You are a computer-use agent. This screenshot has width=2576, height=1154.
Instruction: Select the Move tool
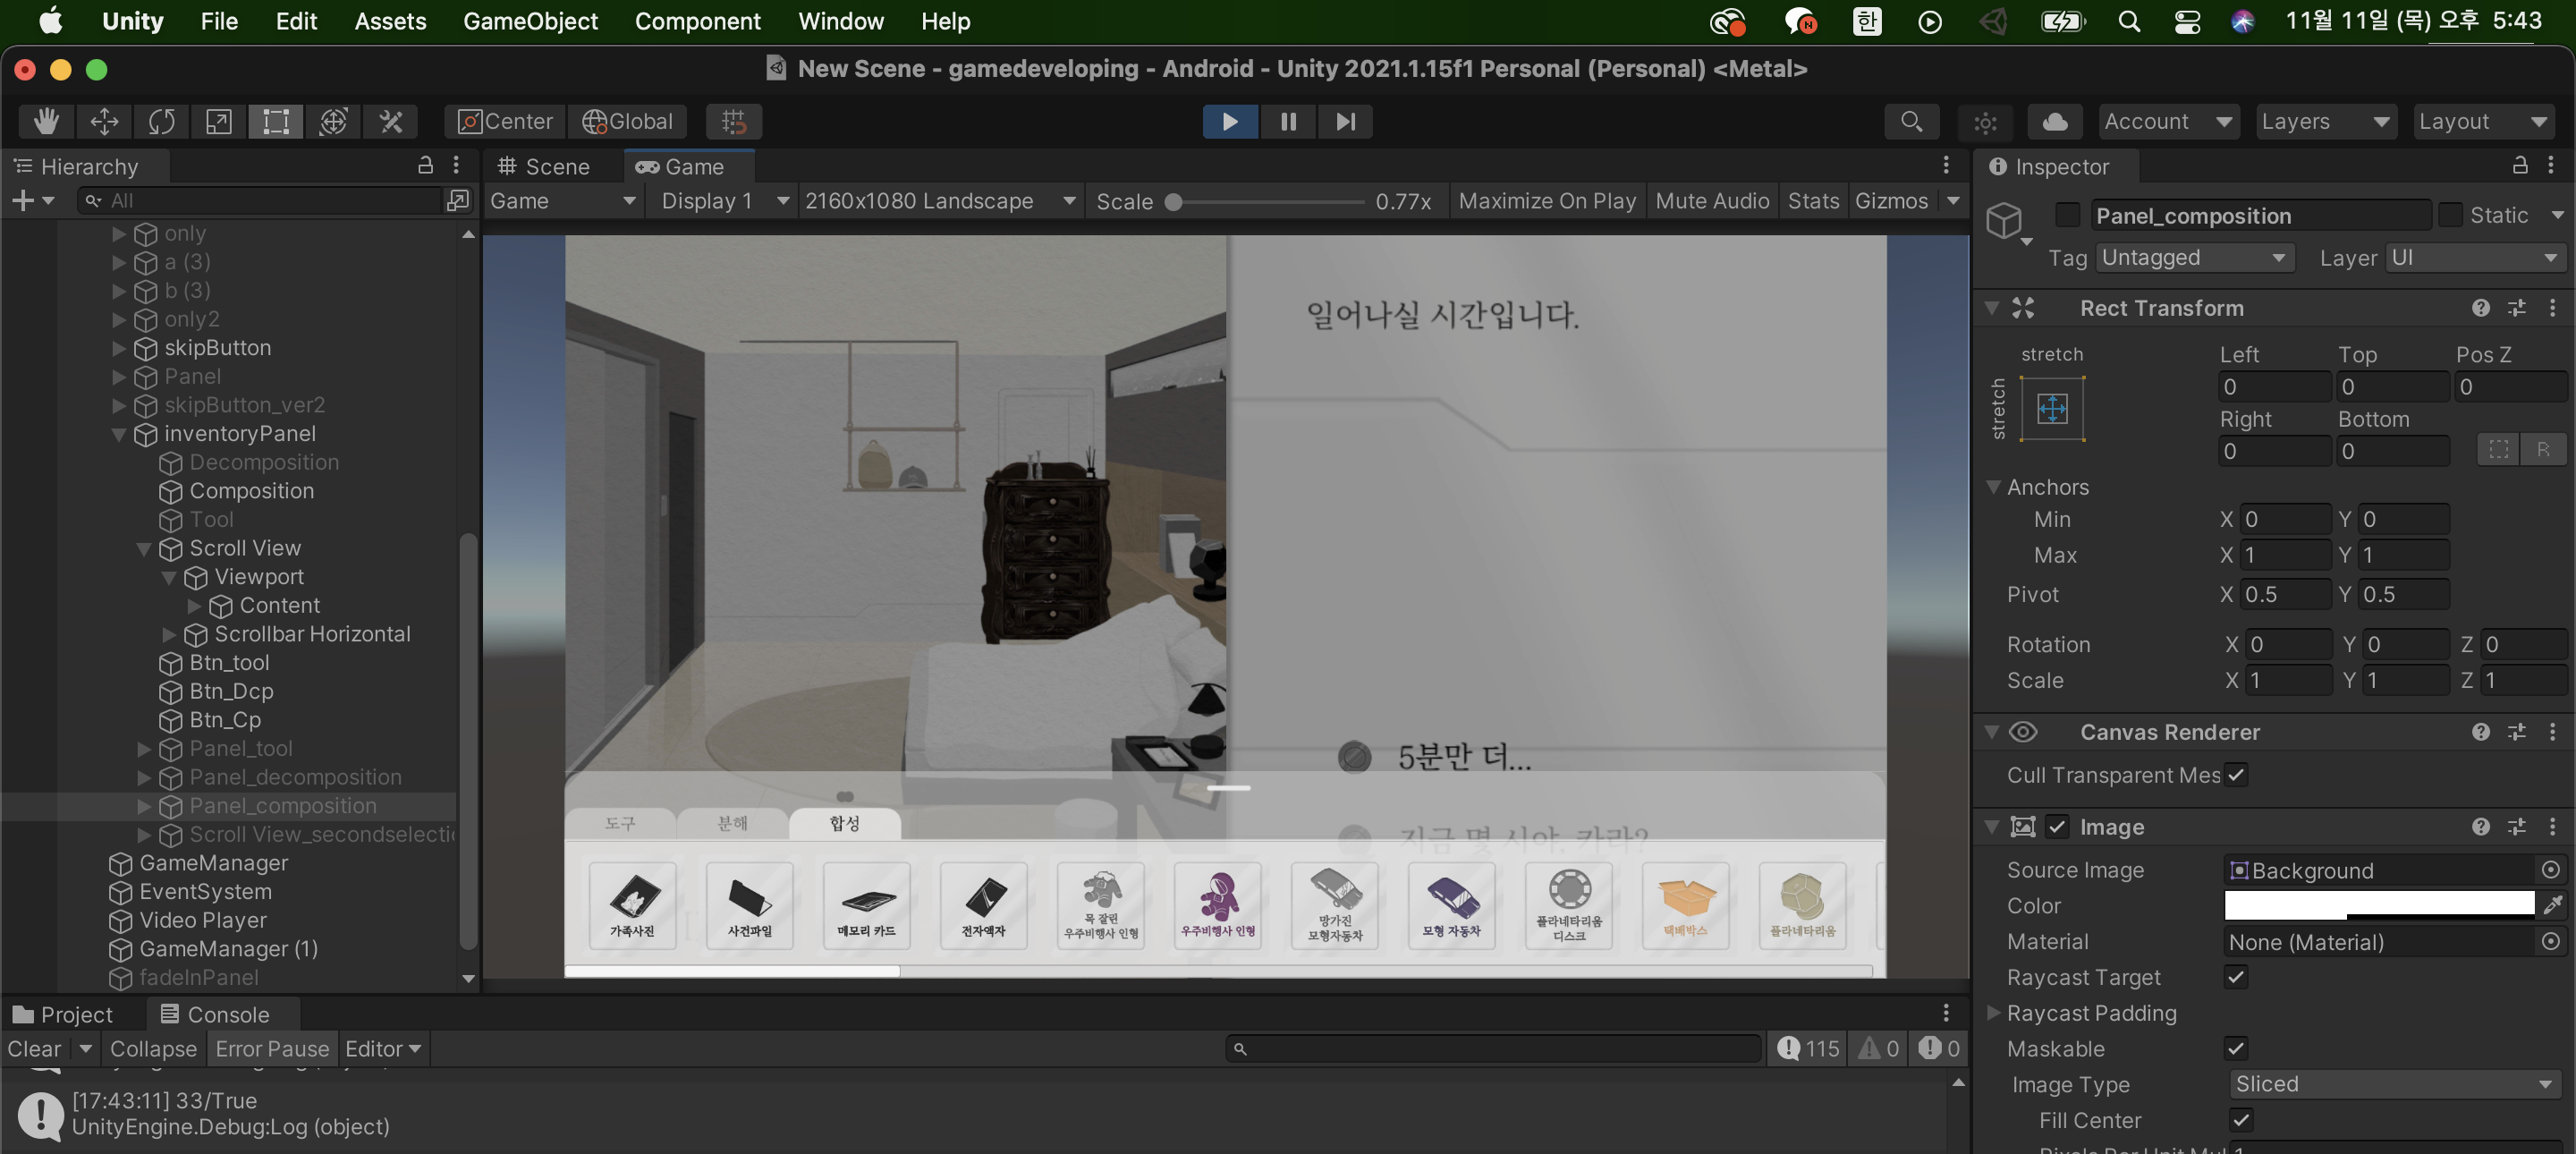pyautogui.click(x=104, y=121)
